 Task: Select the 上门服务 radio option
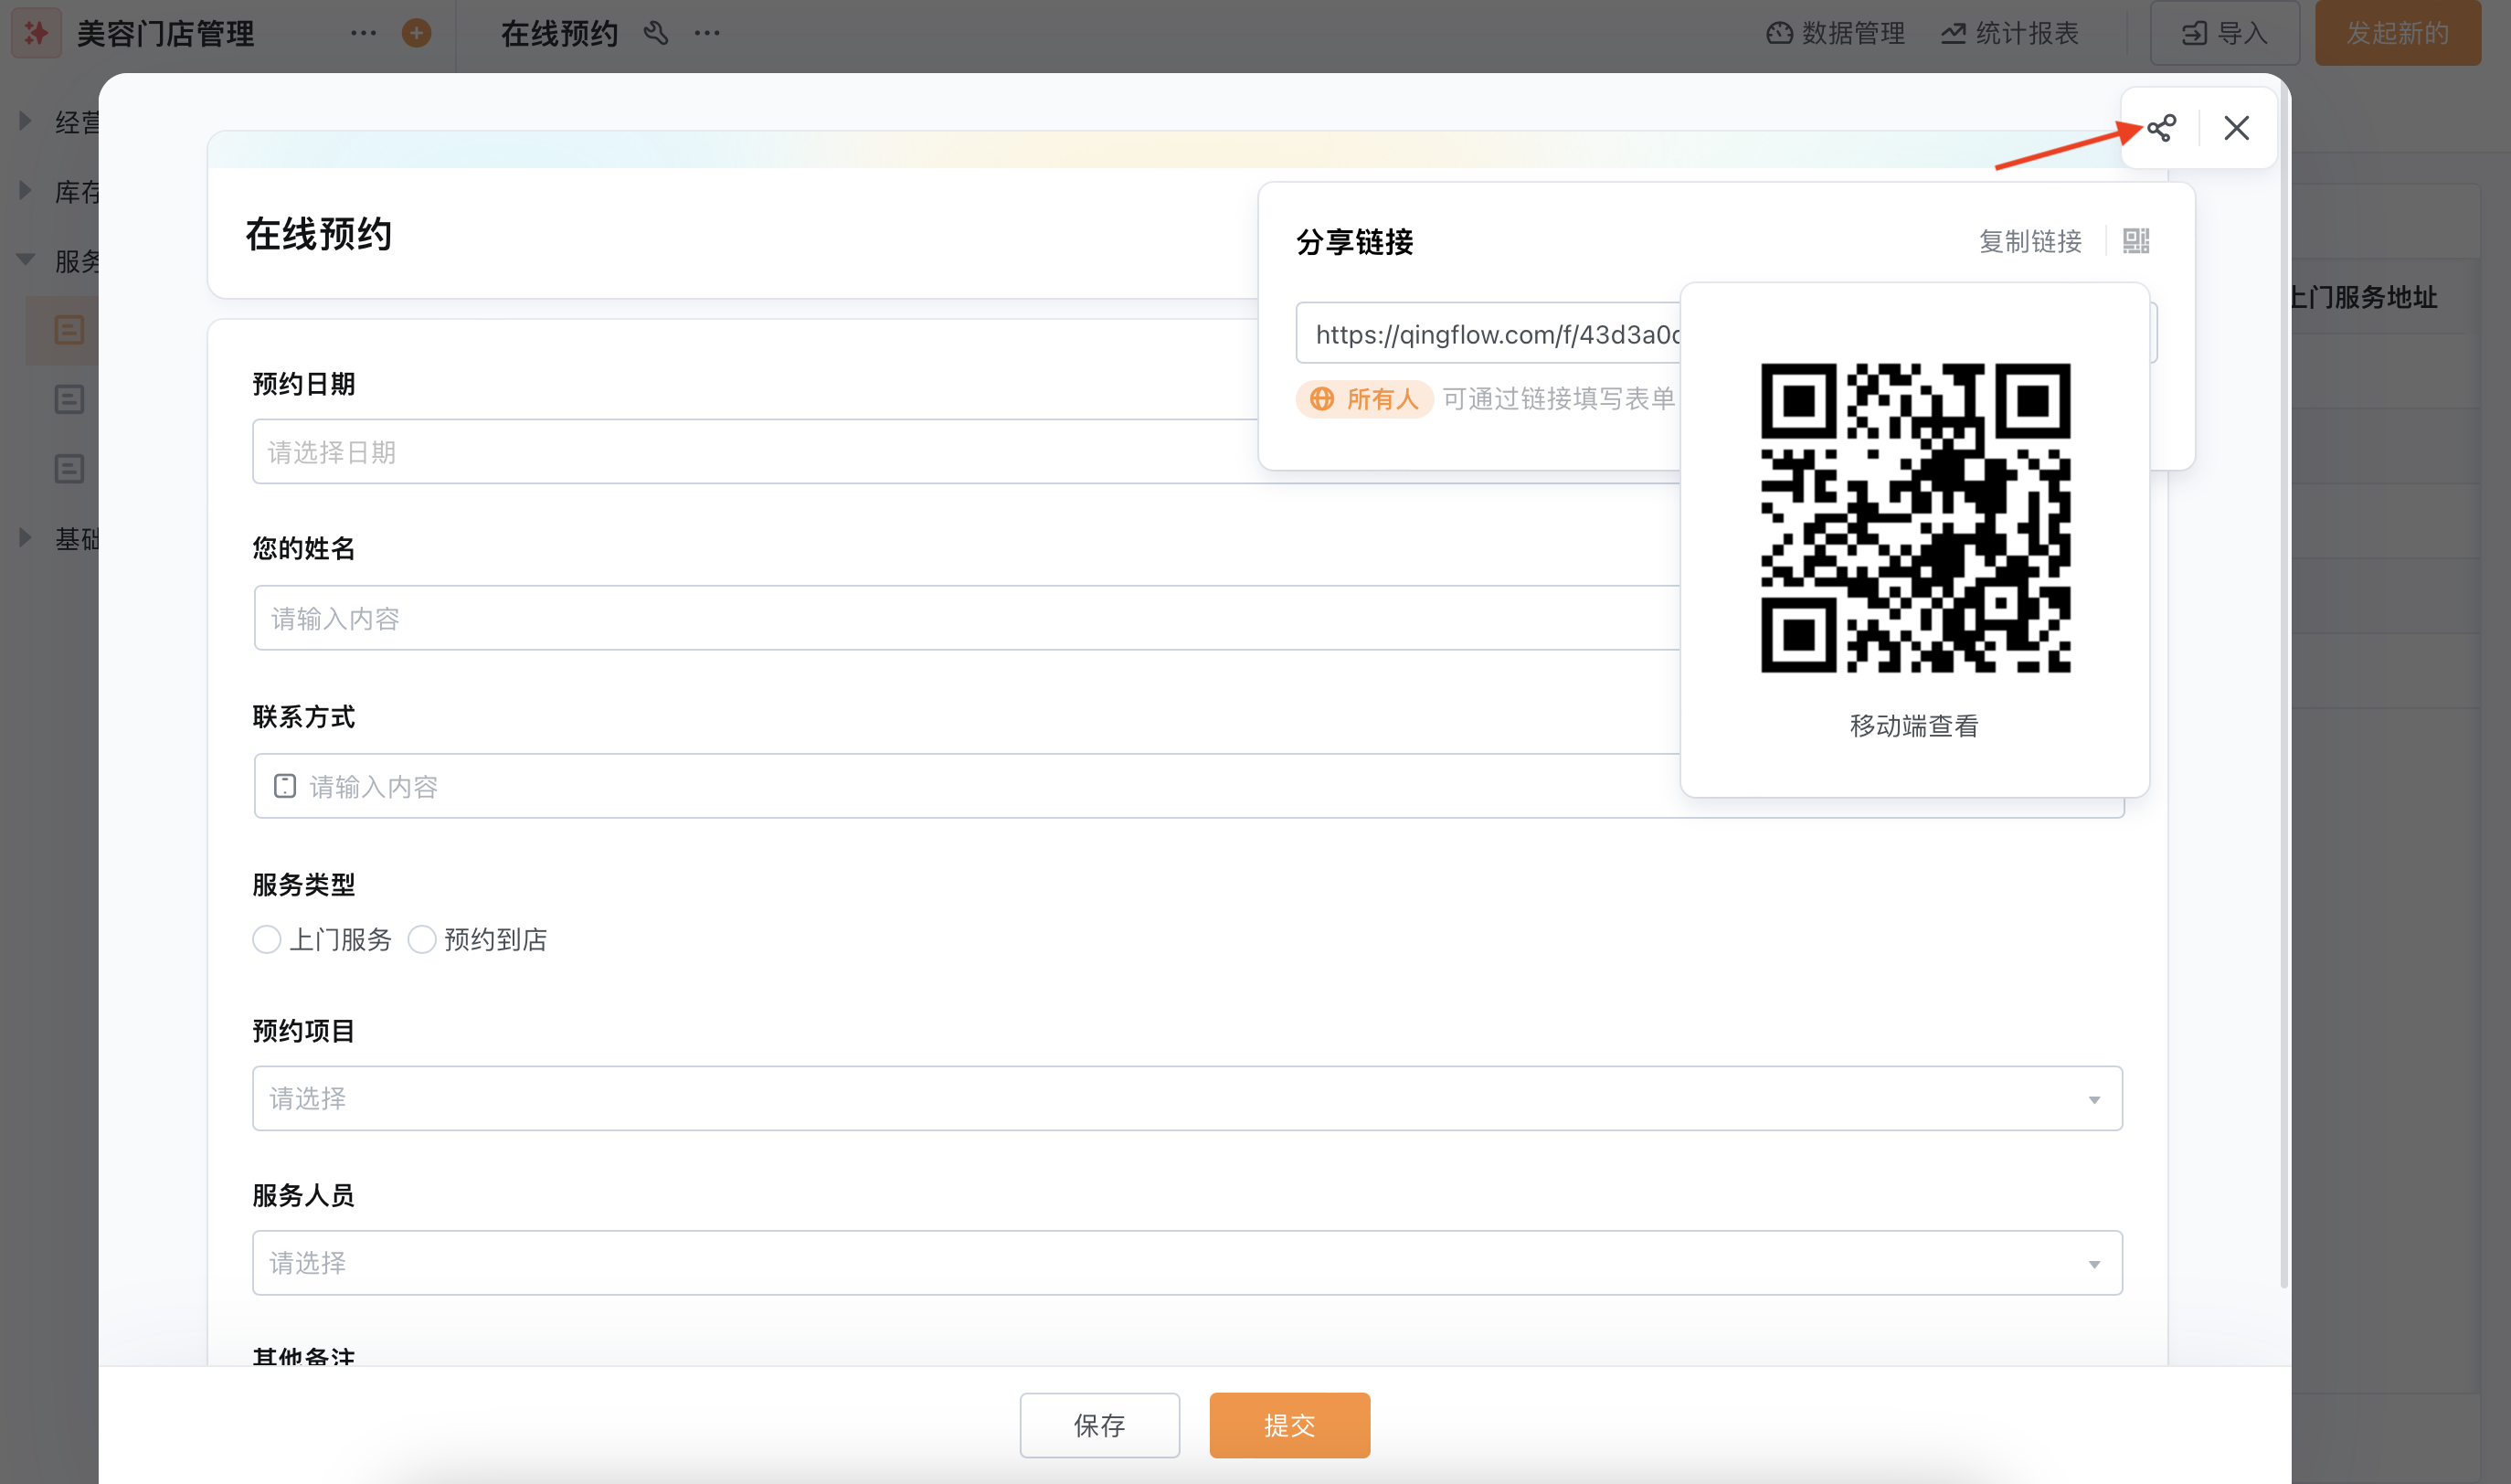(266, 940)
